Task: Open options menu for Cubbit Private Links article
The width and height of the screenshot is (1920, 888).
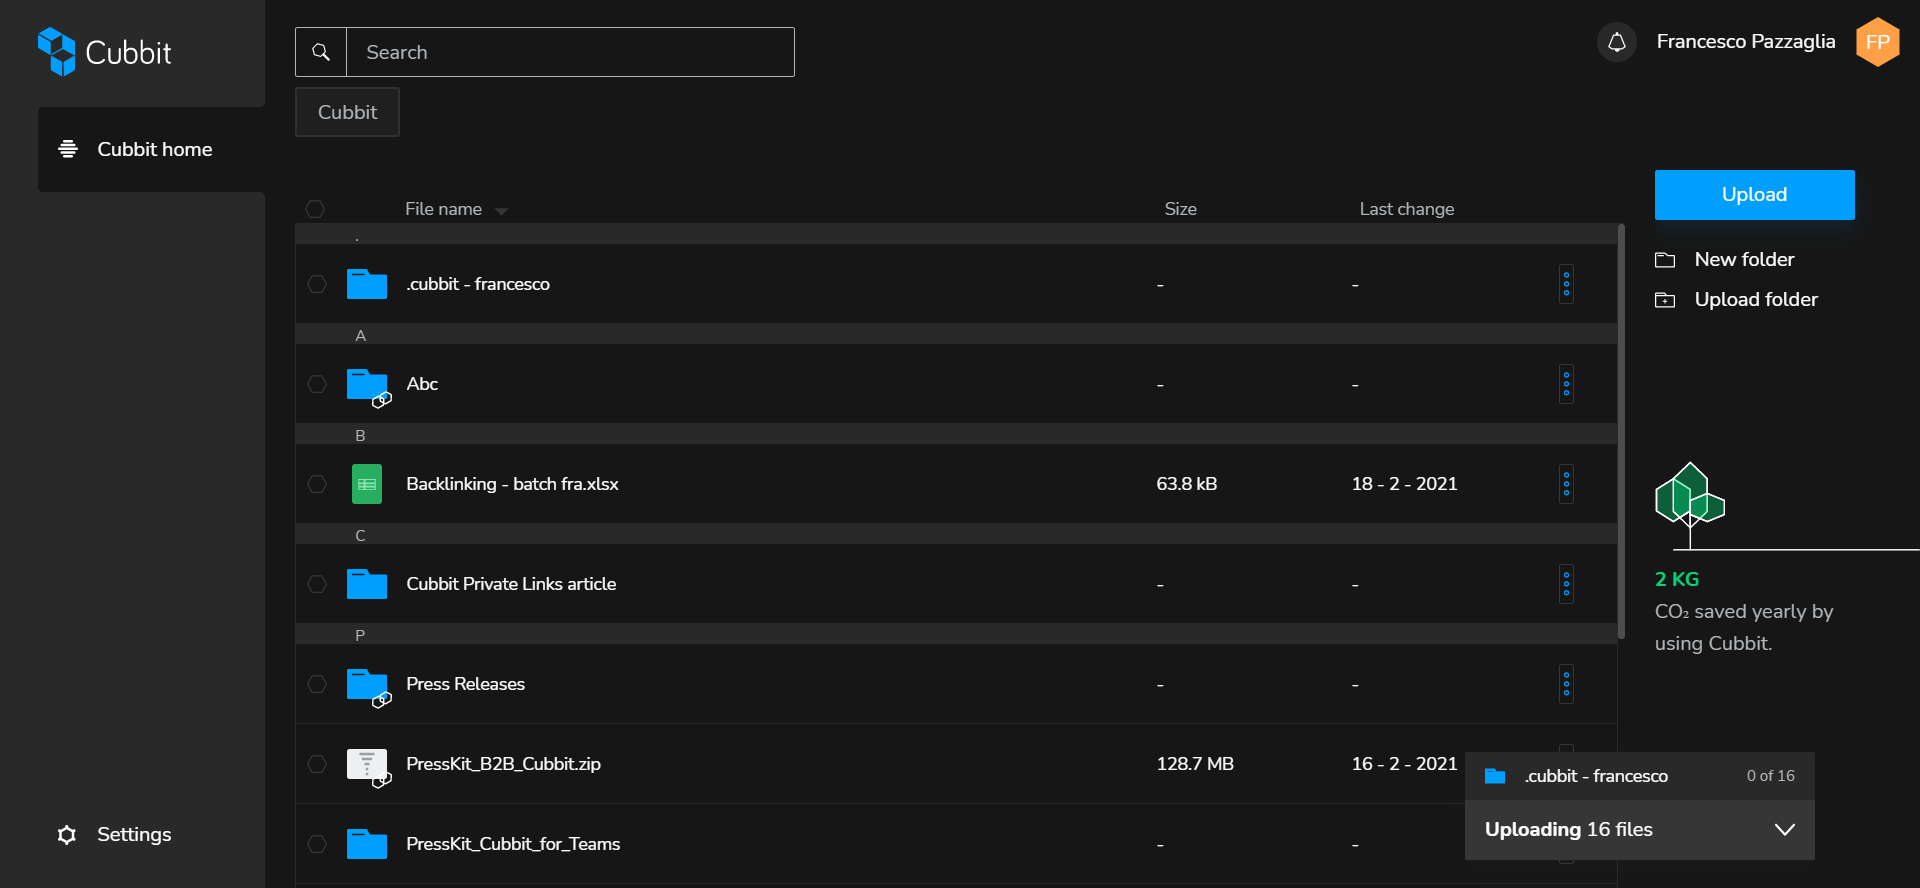Action: pyautogui.click(x=1566, y=584)
